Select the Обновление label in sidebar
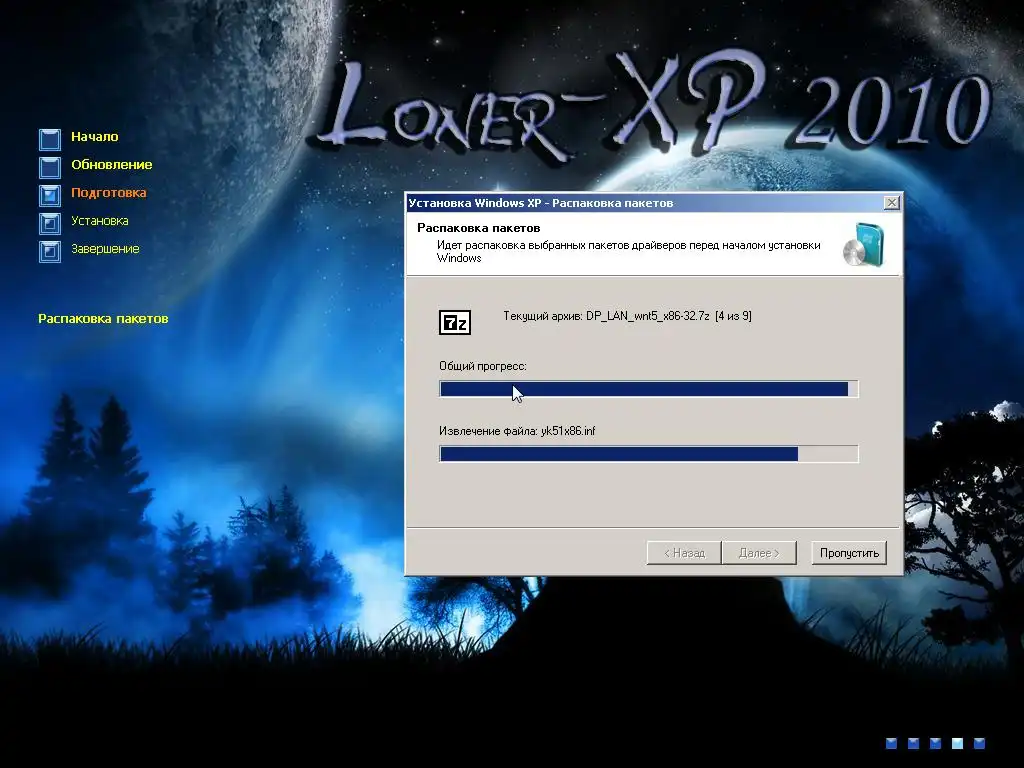This screenshot has height=768, width=1024. [112, 165]
